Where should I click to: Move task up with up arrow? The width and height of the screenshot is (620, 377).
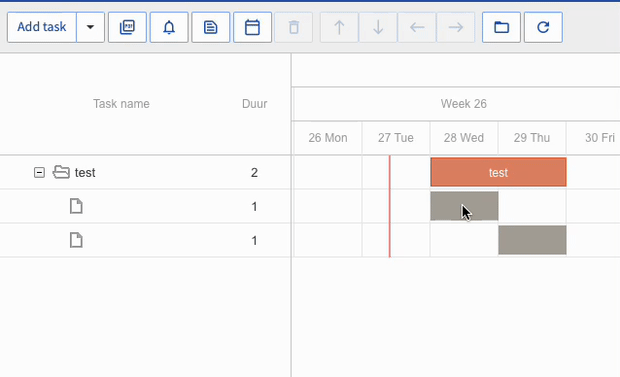(339, 27)
